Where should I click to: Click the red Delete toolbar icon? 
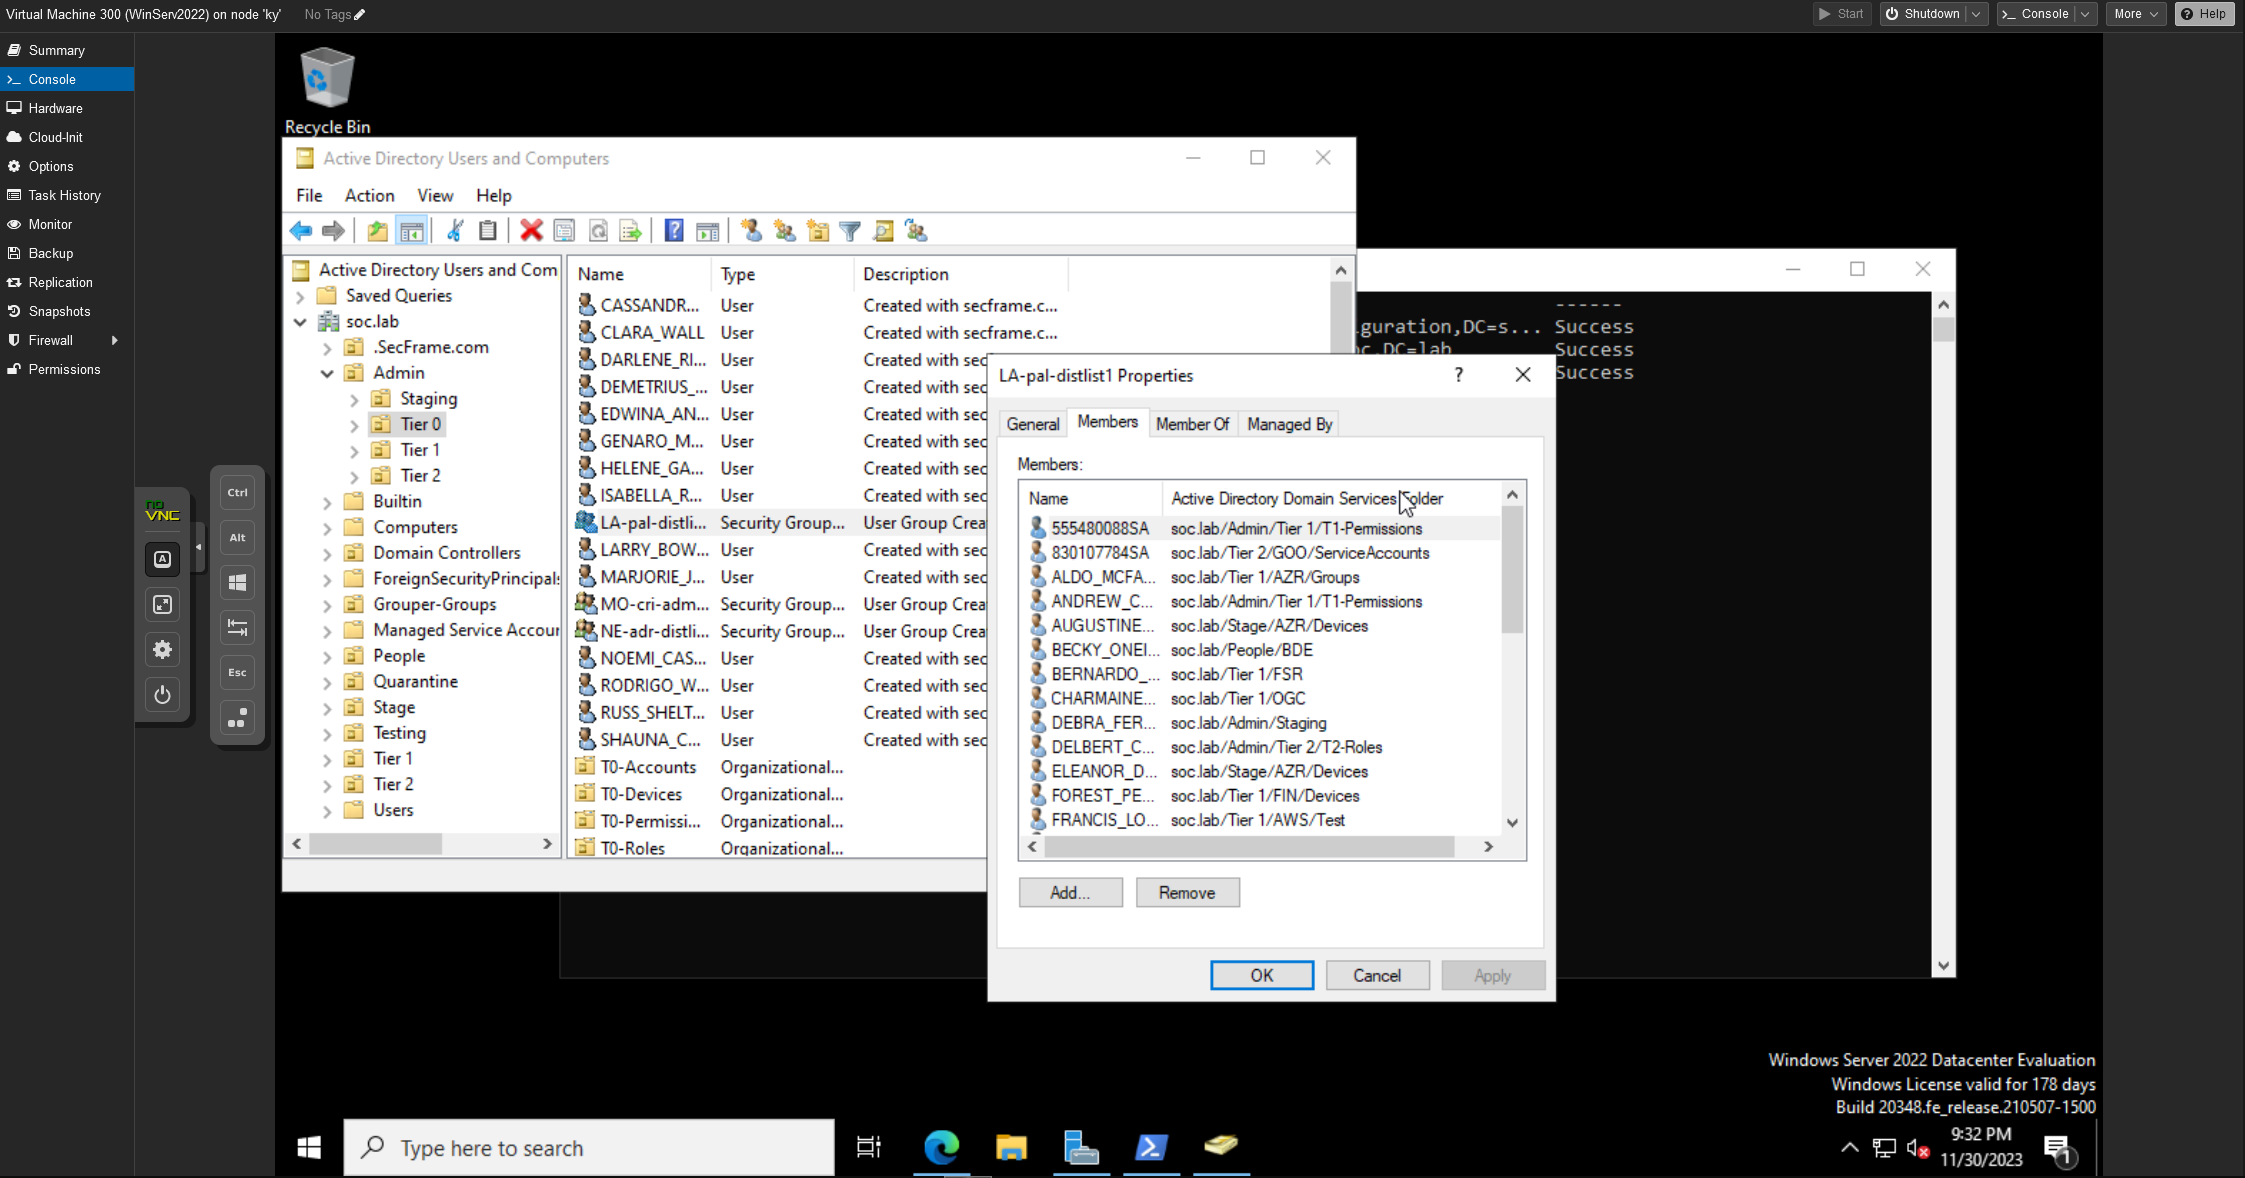tap(531, 231)
